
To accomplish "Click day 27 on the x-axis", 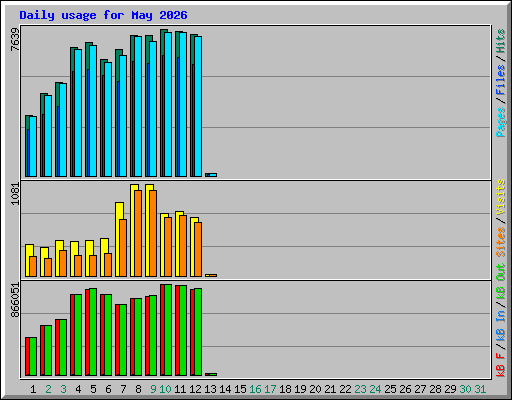I will click(420, 389).
